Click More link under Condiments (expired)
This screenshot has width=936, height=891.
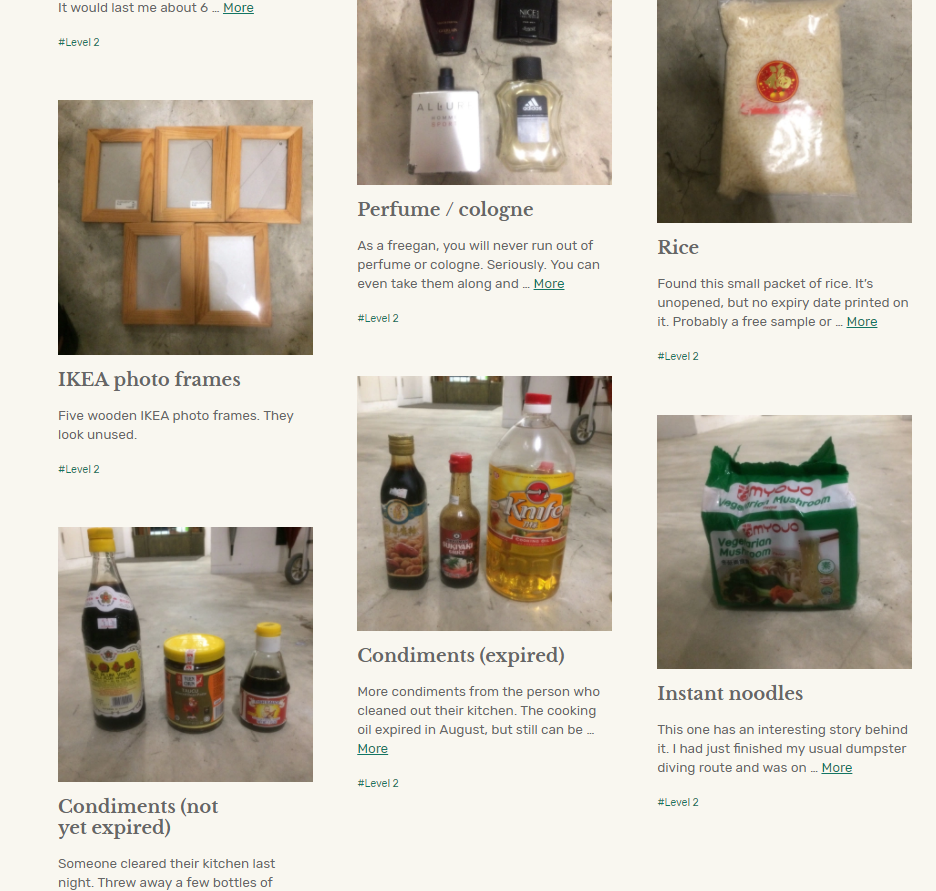click(372, 748)
